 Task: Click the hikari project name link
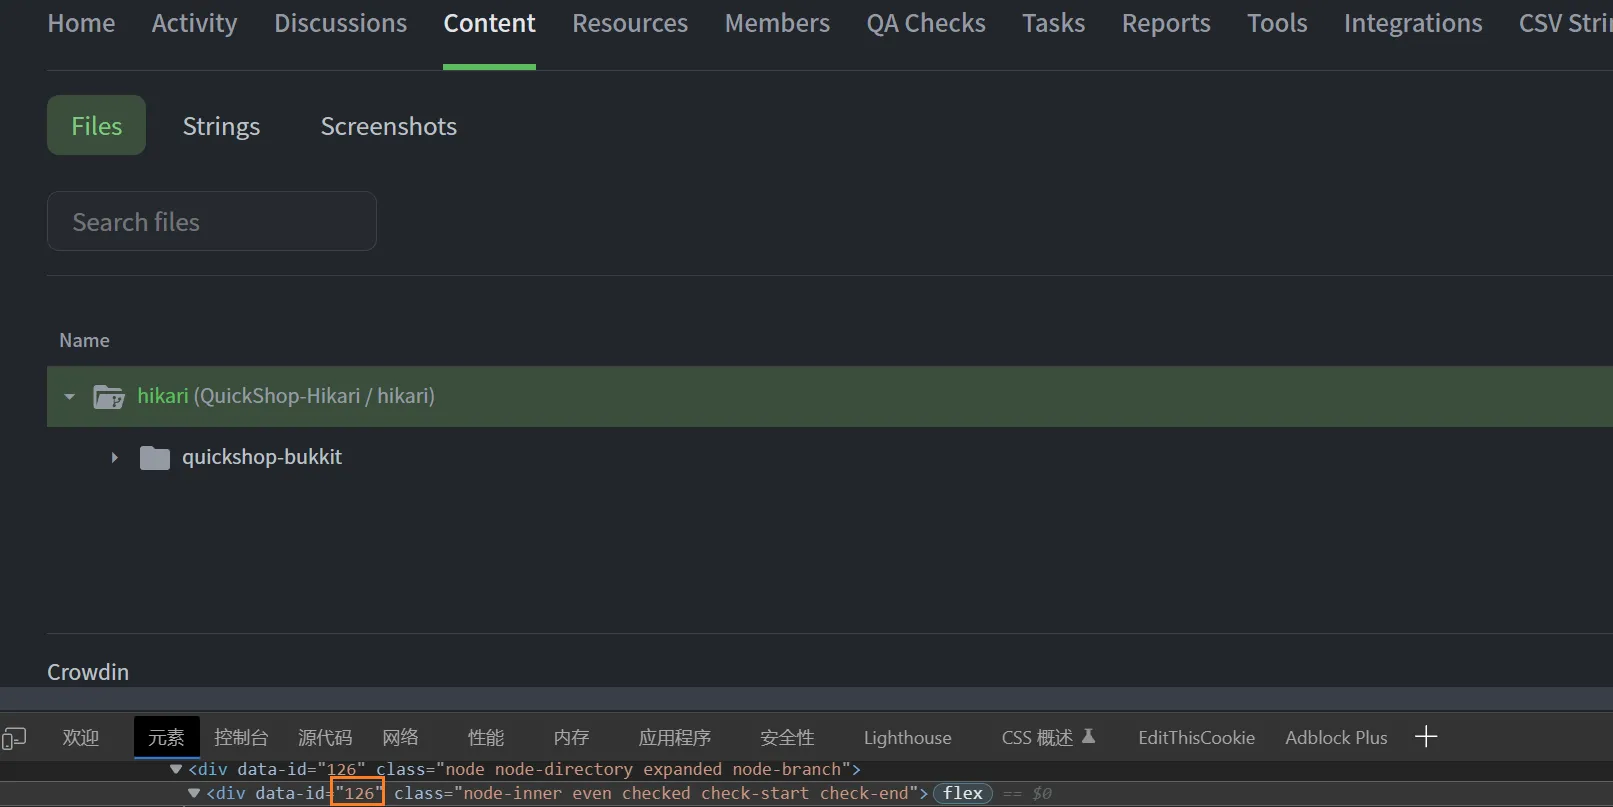[x=163, y=396]
